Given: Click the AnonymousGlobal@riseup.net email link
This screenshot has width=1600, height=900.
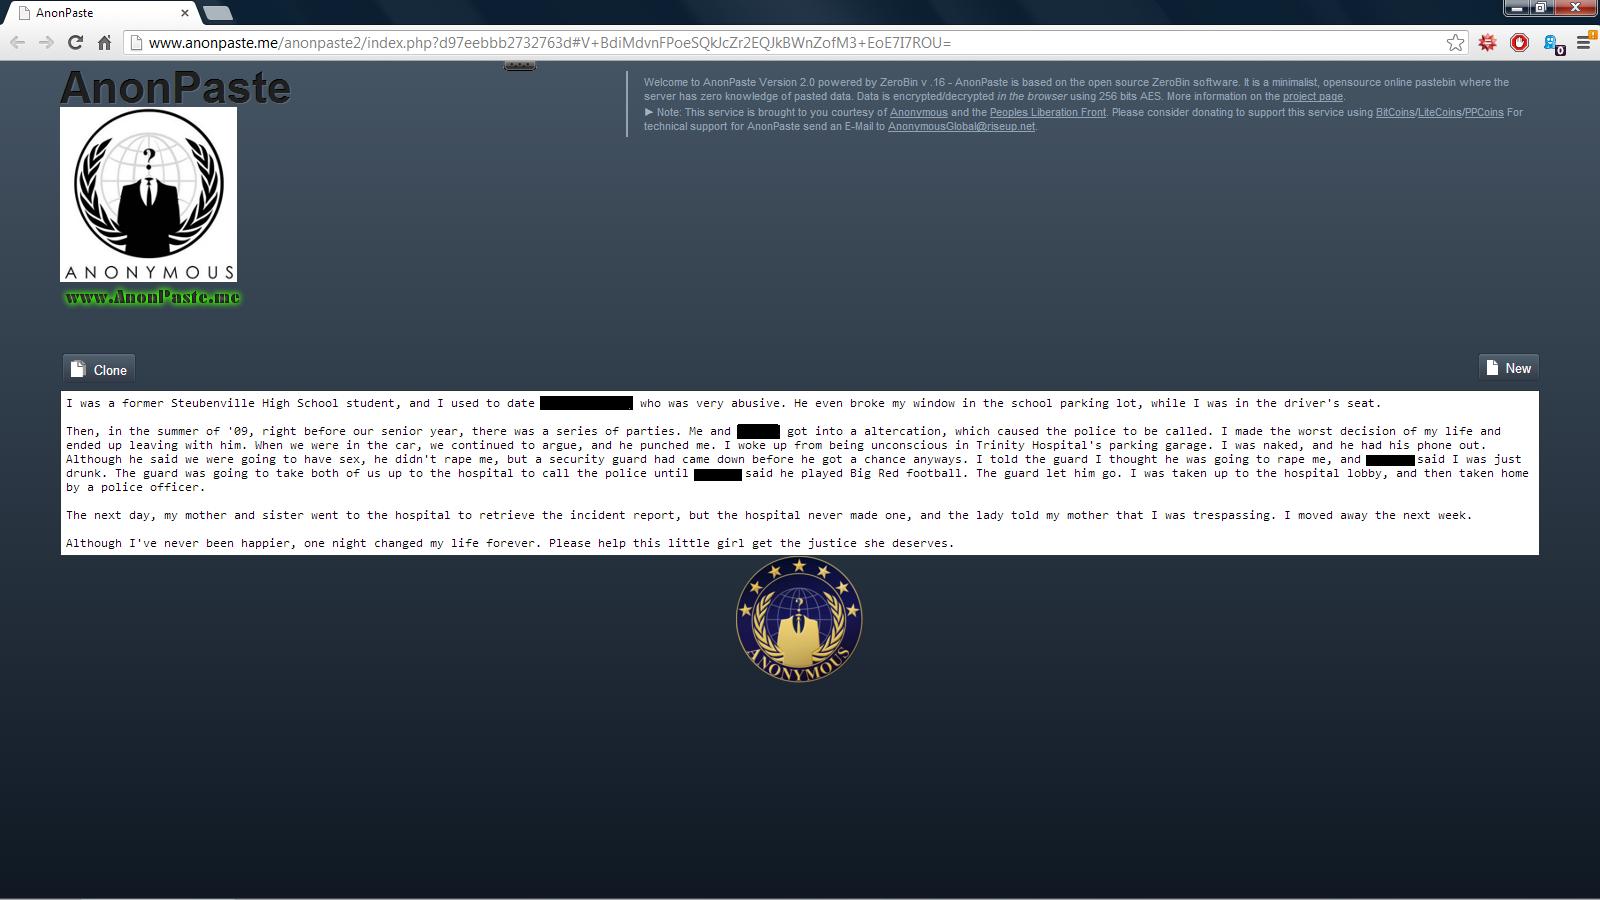Looking at the screenshot, I should 961,127.
